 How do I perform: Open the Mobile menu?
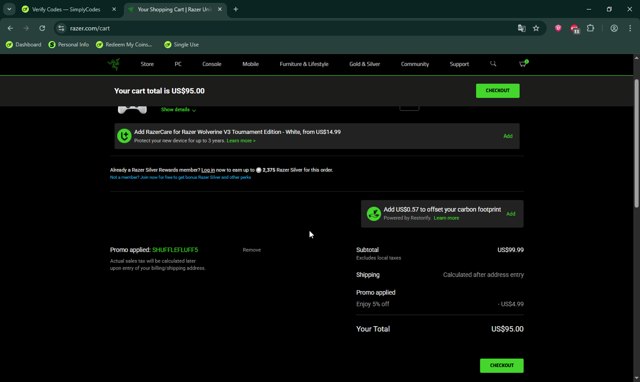click(250, 64)
